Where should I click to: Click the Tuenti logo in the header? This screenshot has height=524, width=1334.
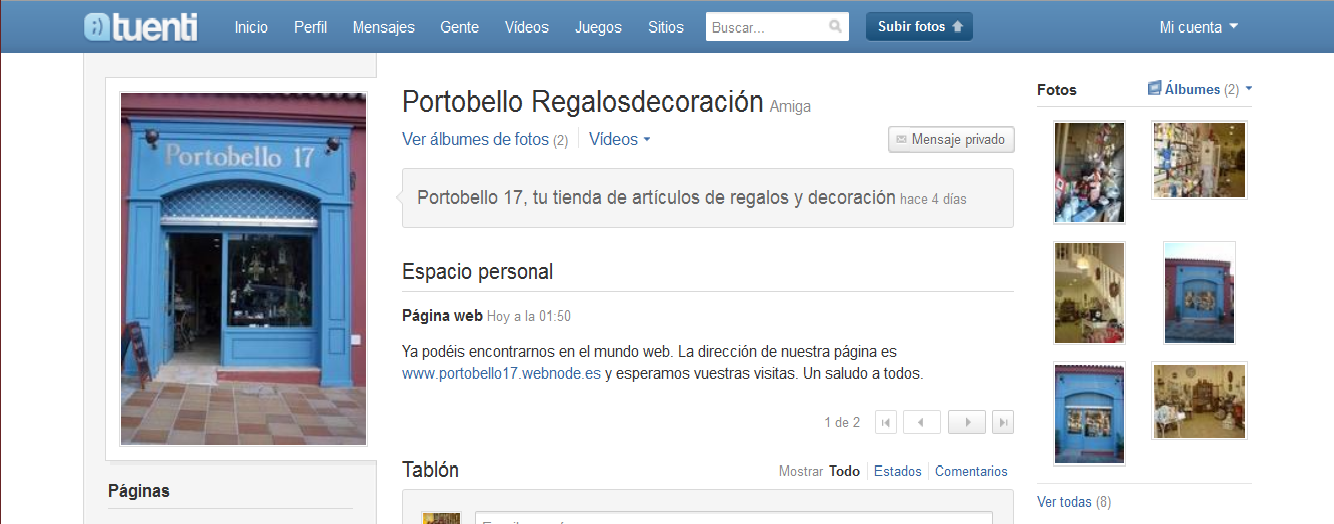(x=141, y=27)
